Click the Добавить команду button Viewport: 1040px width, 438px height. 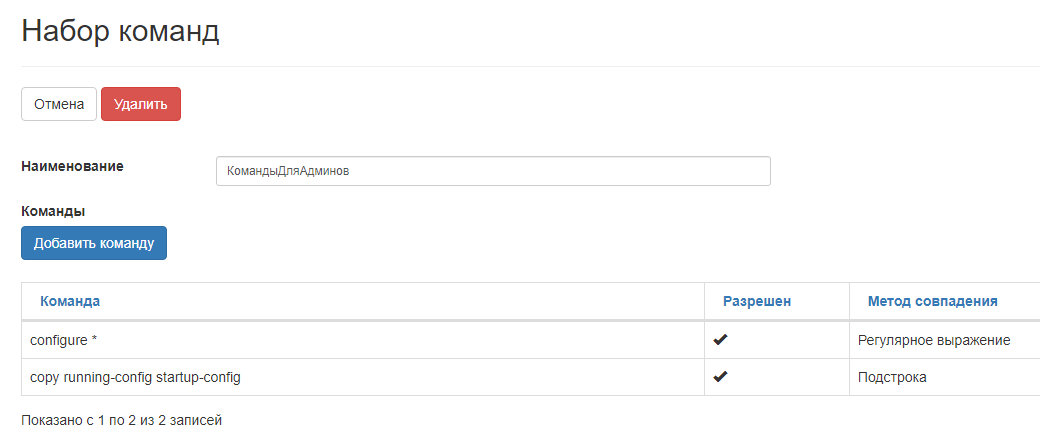tap(94, 243)
